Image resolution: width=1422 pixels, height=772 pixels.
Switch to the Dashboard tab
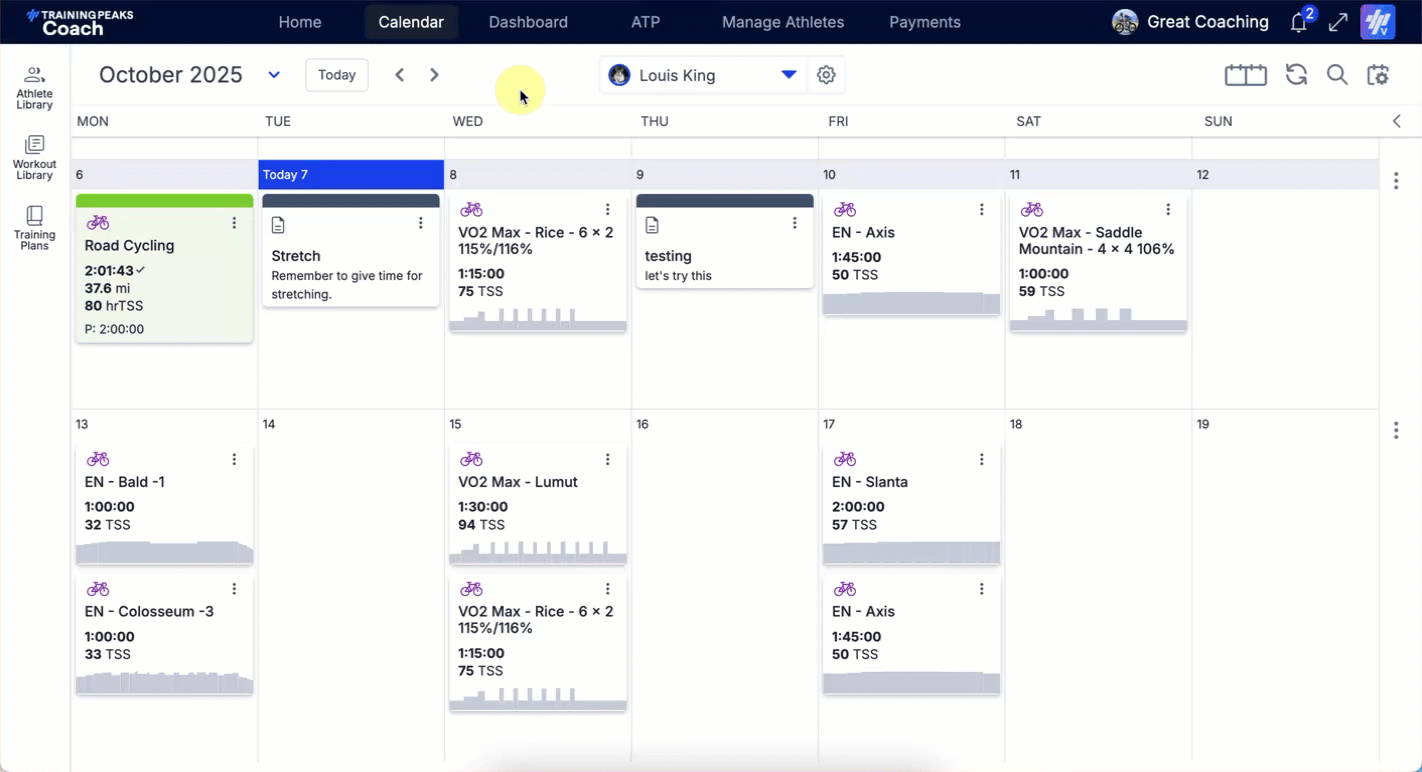tap(528, 22)
